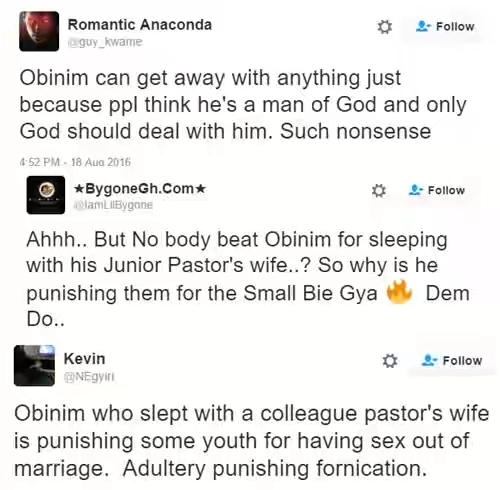Visit Romantic Anaconda display name link
Viewport: 500px width, 490px height.
click(x=140, y=25)
